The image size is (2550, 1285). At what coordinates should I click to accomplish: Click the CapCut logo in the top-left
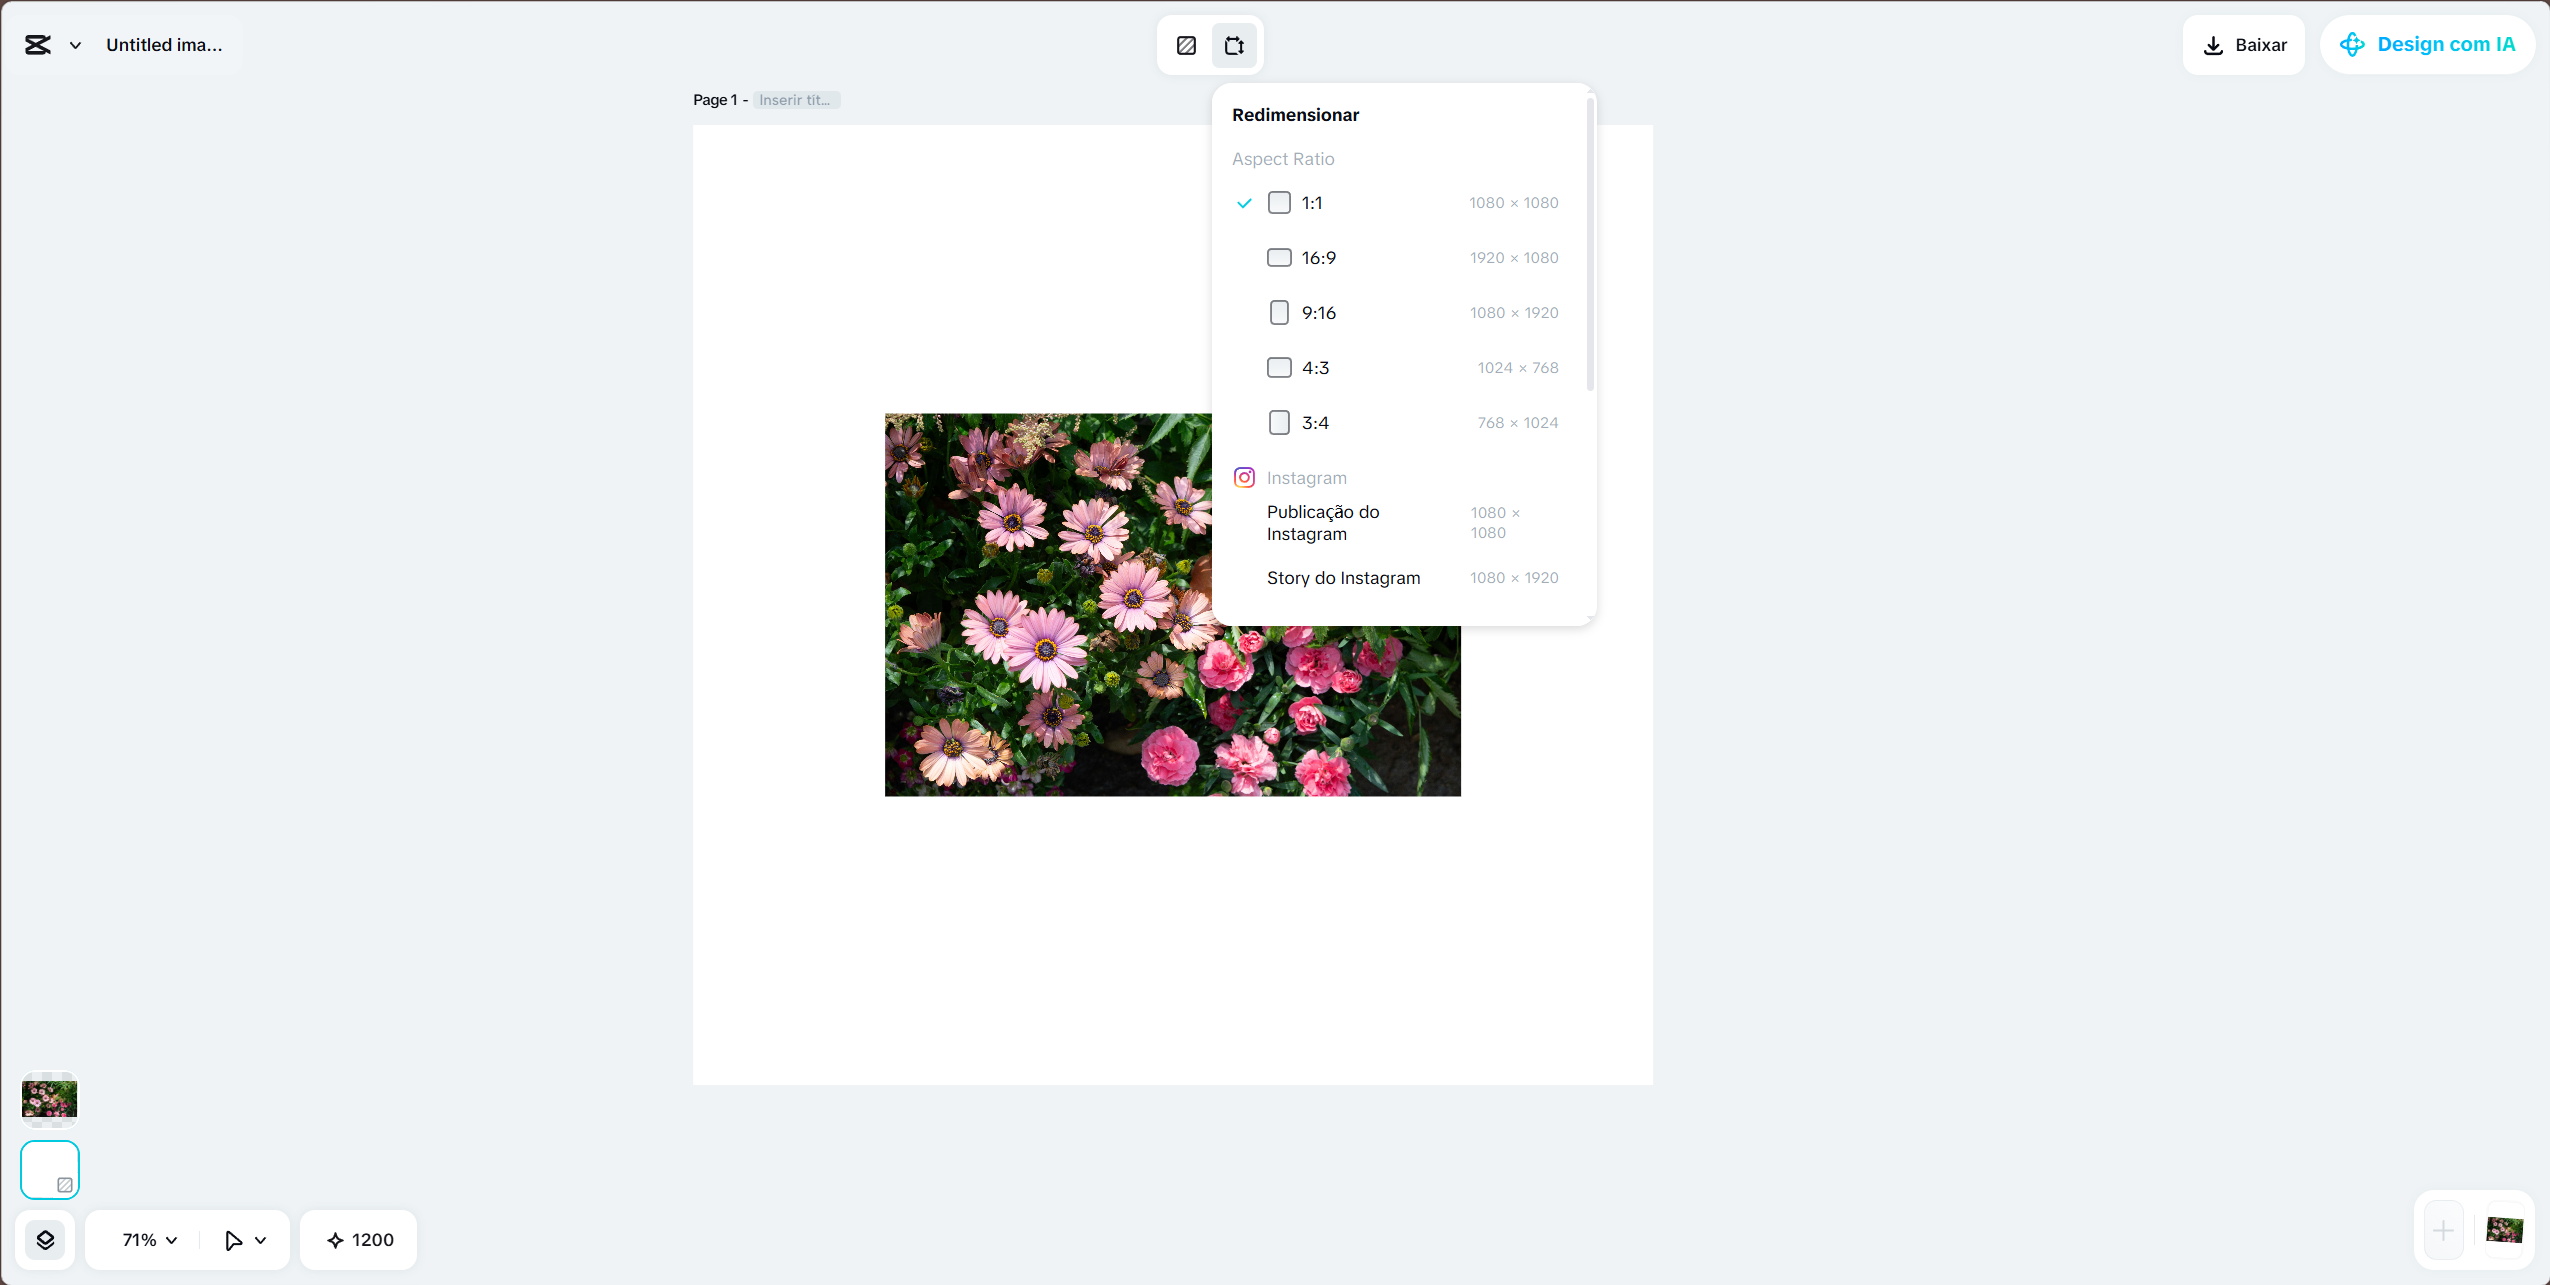pos(37,44)
